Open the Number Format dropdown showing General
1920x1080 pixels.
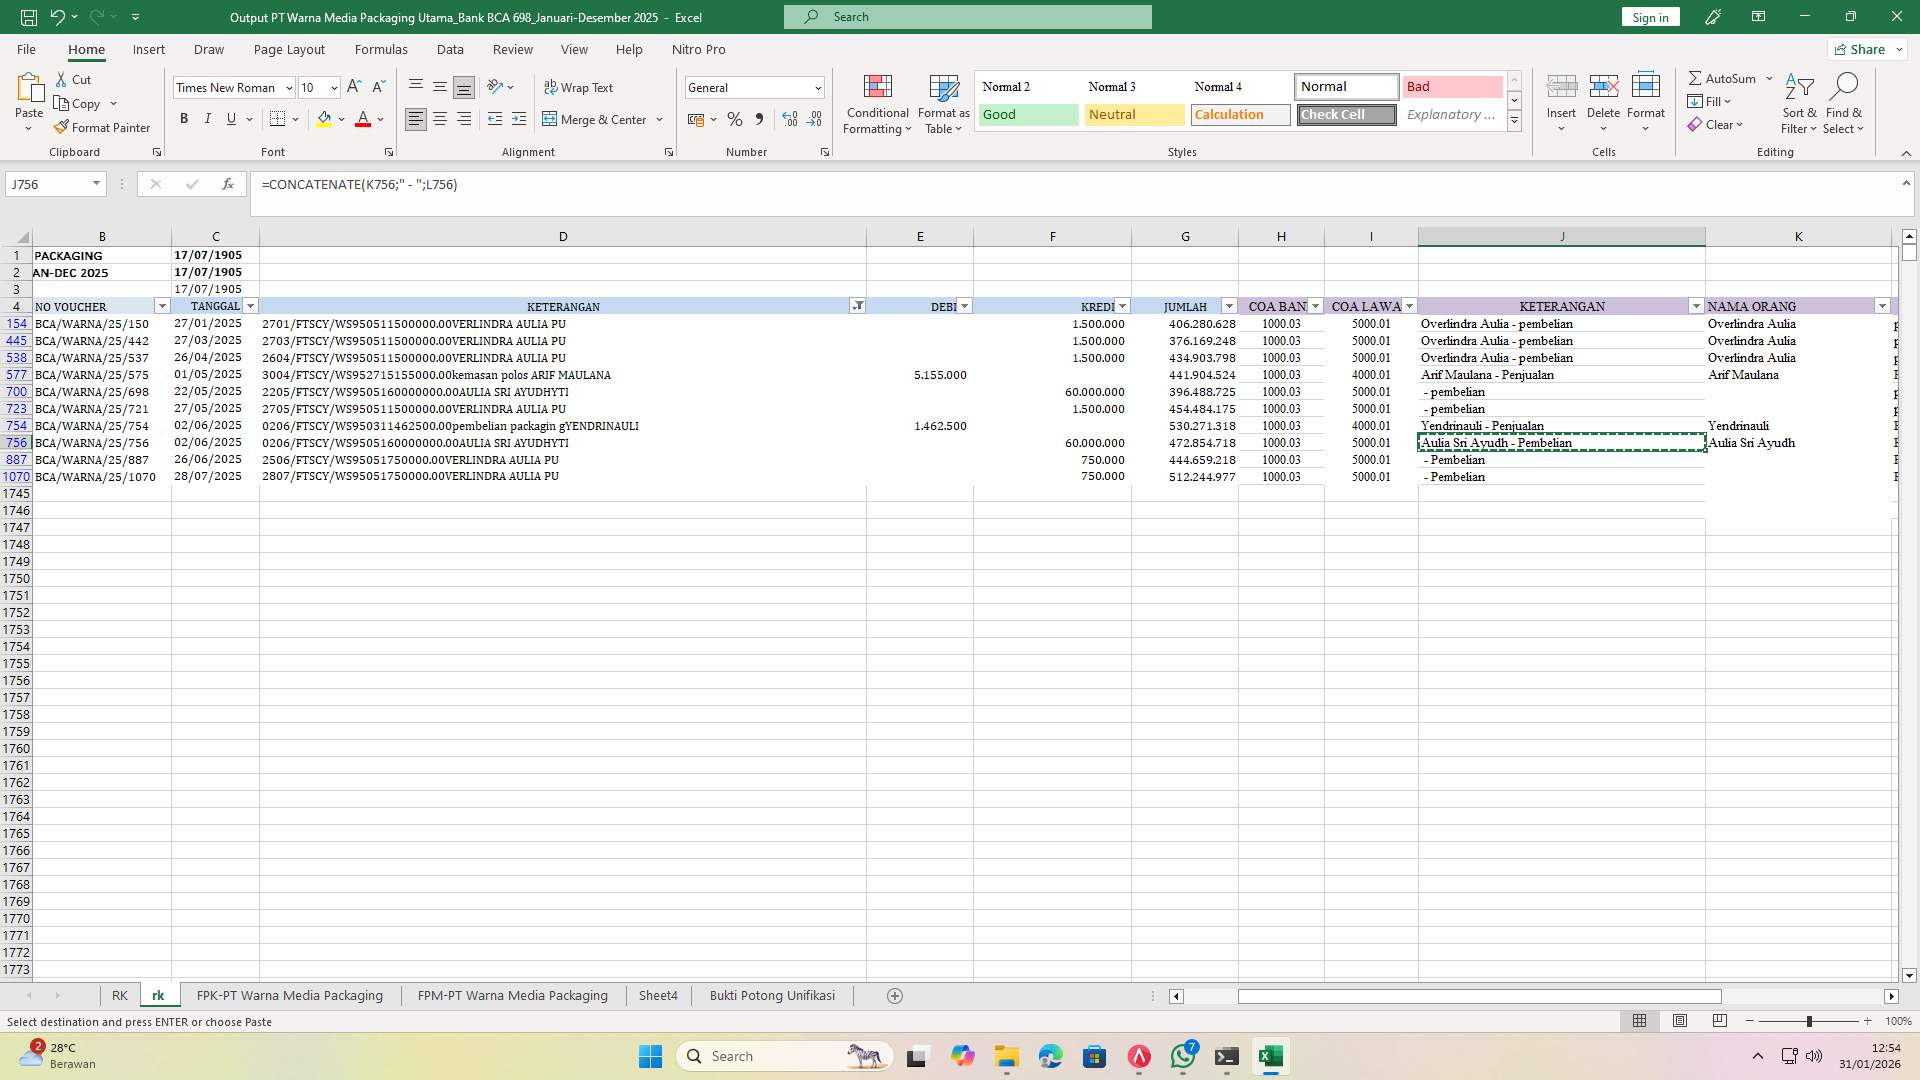[x=755, y=87]
